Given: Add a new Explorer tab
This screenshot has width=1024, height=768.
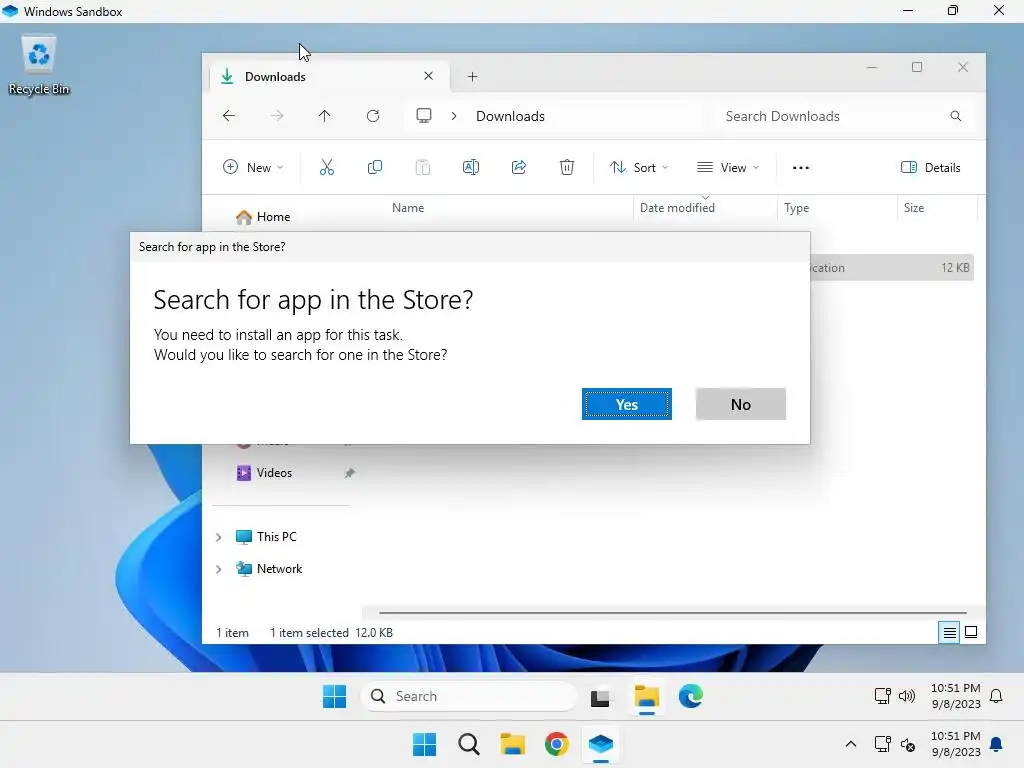Looking at the screenshot, I should tap(472, 76).
